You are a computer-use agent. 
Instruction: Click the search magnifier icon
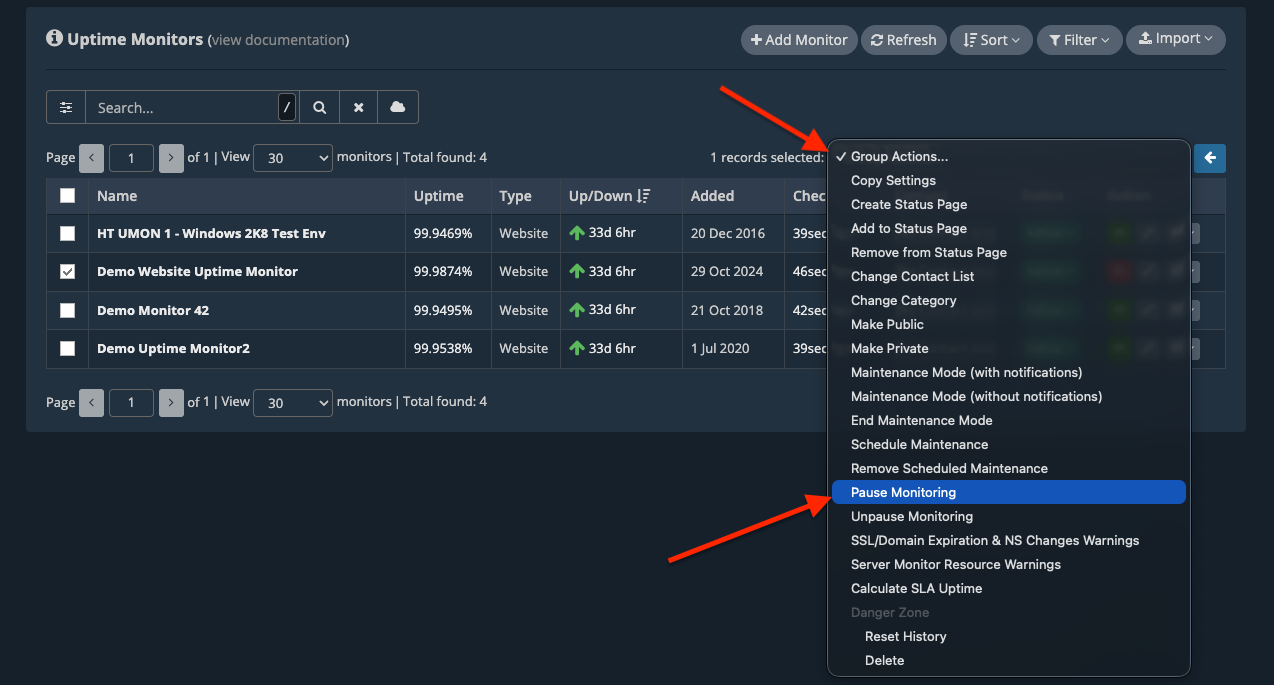[319, 107]
